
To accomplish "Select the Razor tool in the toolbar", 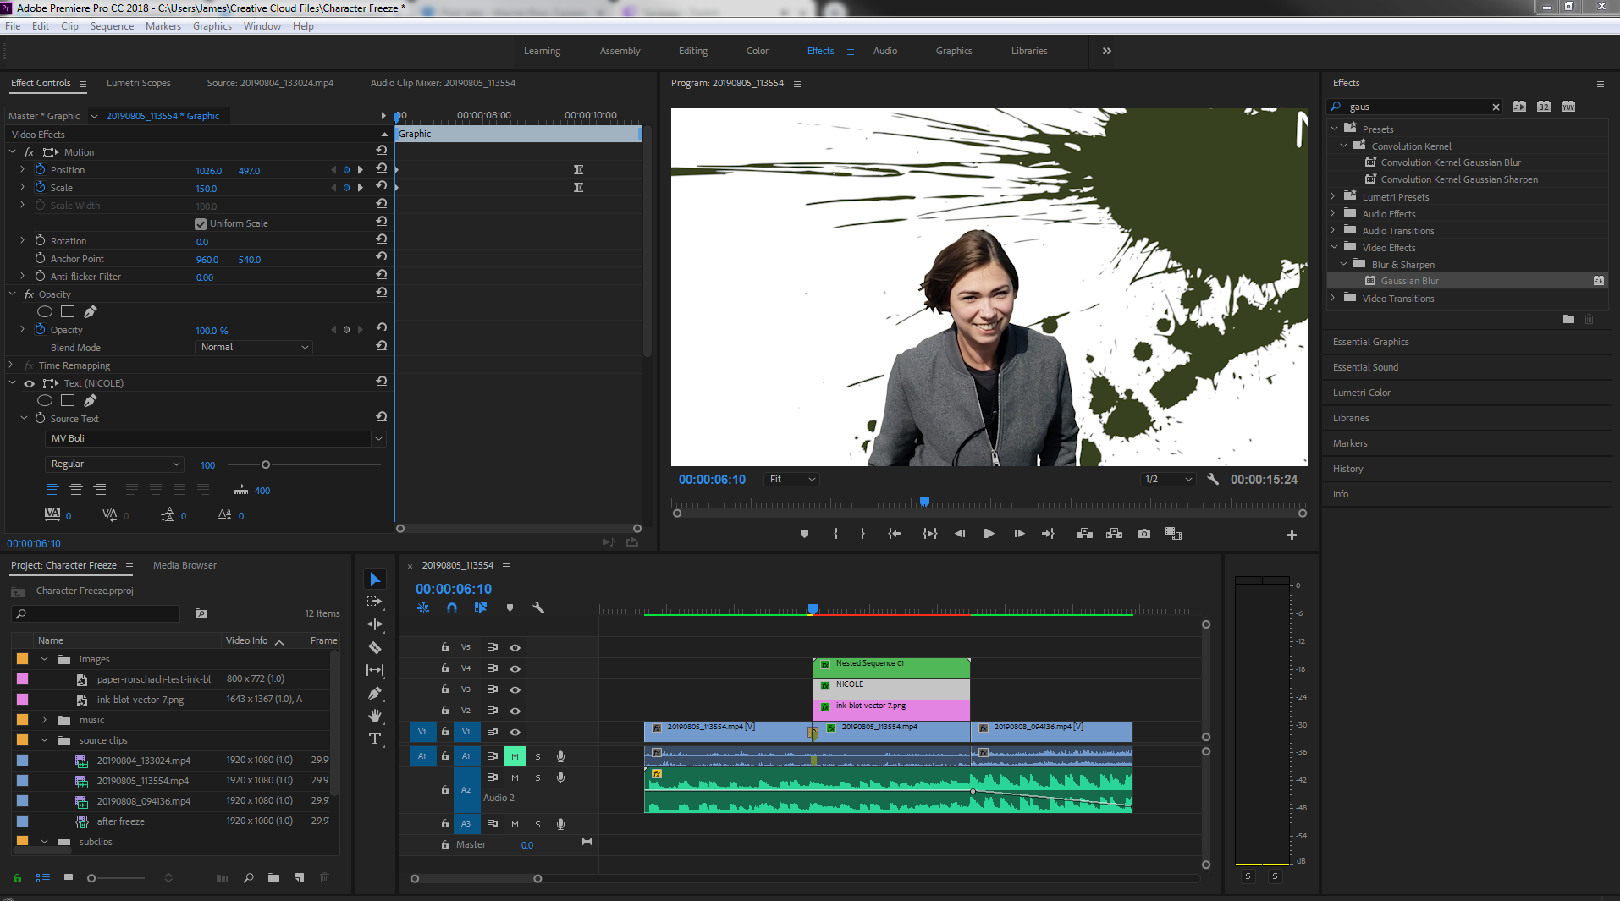I will point(375,647).
